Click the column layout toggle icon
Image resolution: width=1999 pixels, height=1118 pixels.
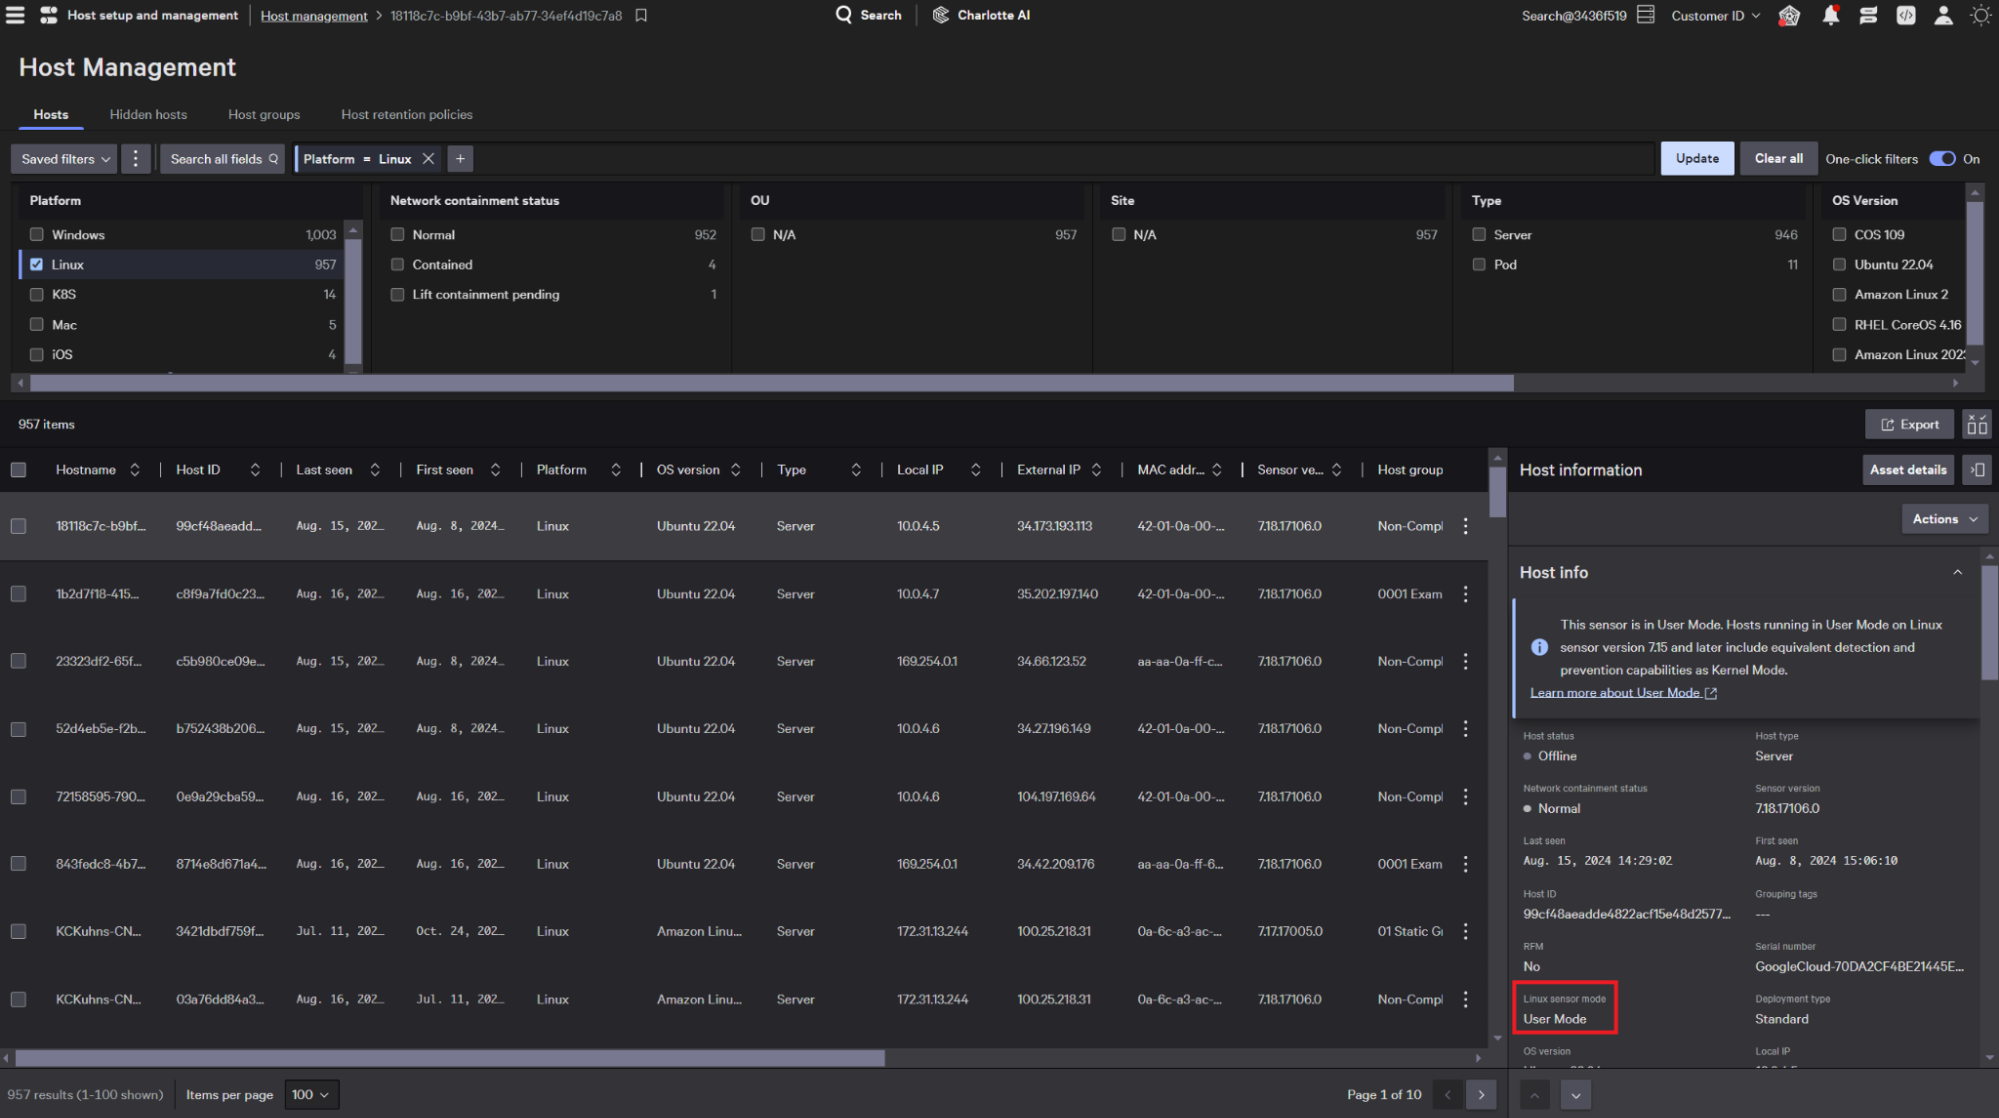(1977, 424)
